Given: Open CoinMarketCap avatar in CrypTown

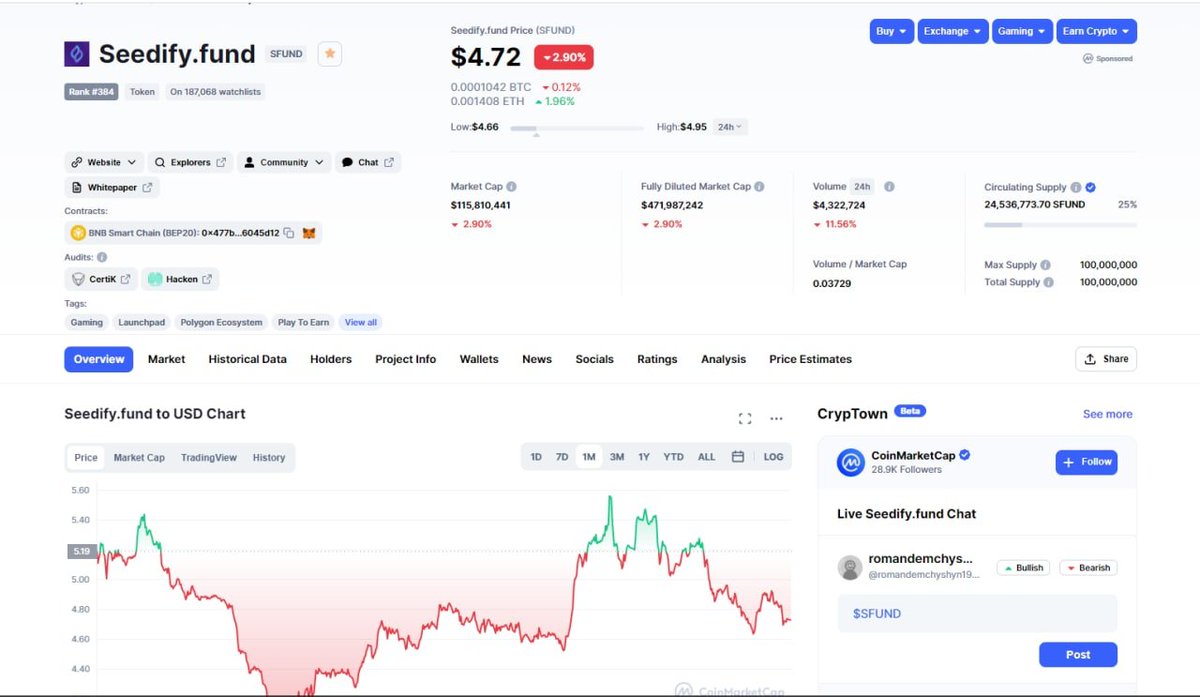Looking at the screenshot, I should 850,462.
